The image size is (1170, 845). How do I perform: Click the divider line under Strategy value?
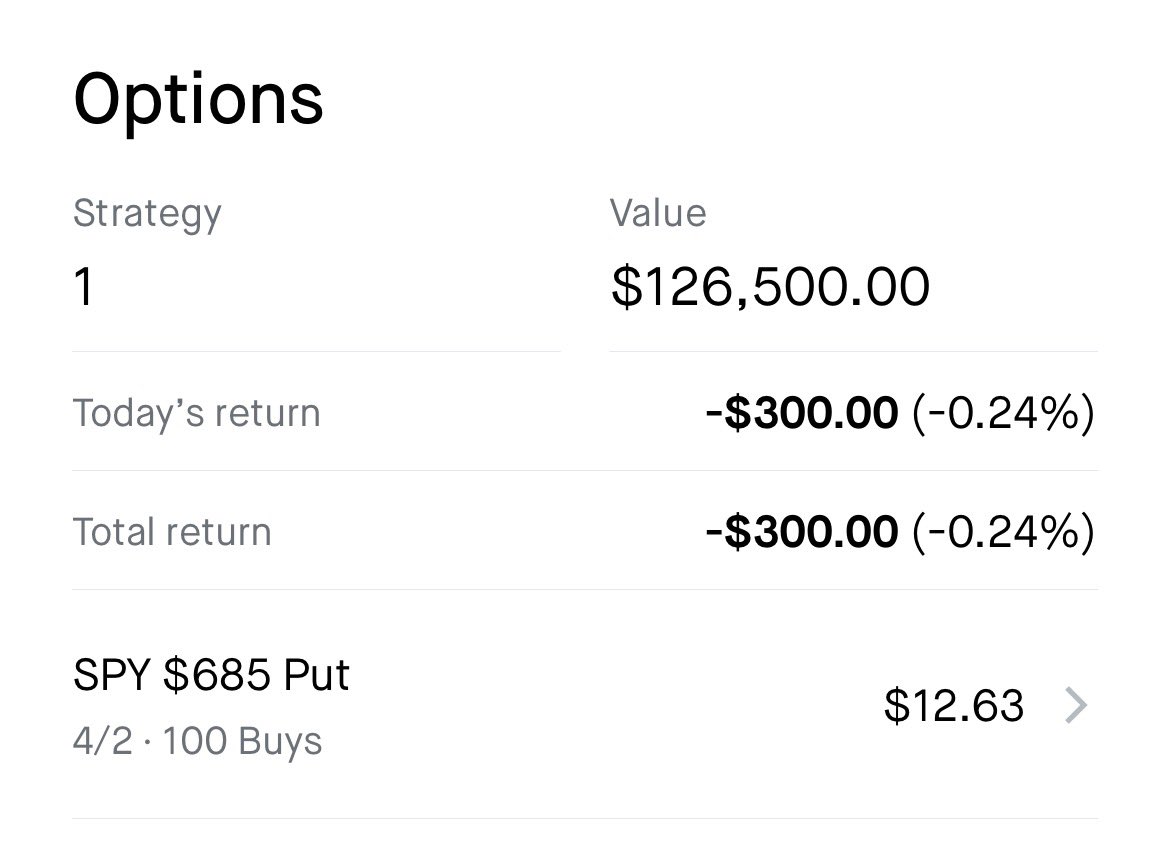click(x=316, y=352)
